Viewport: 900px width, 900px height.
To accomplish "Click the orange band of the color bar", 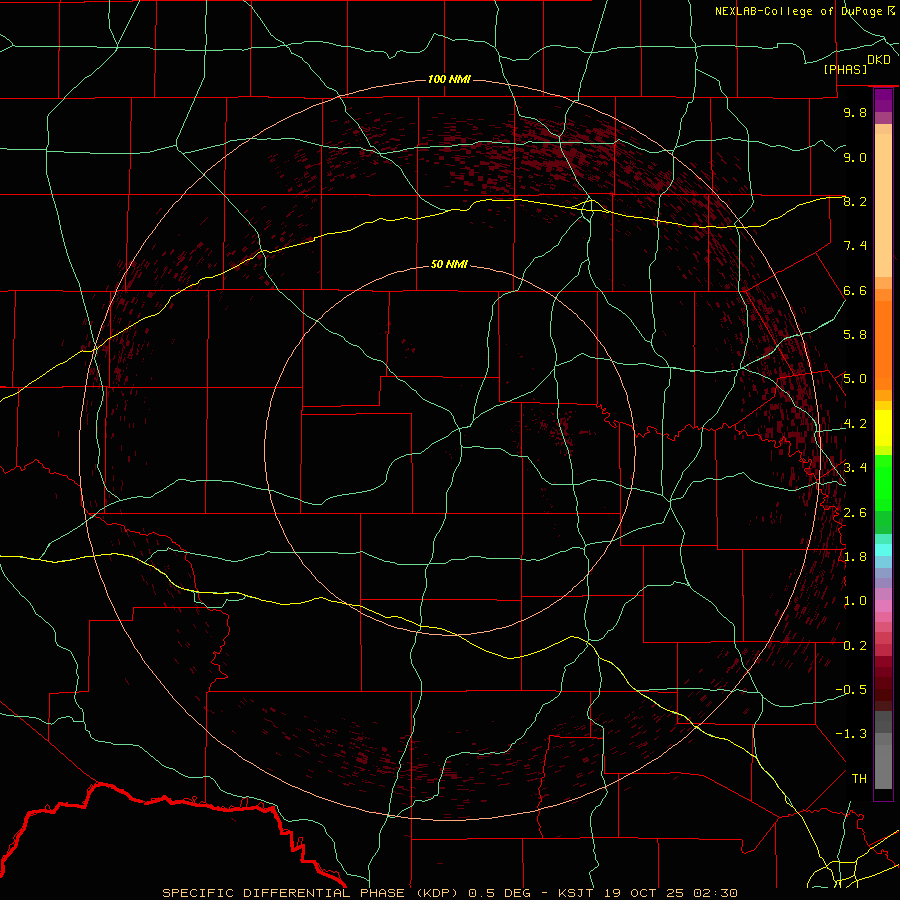I will [883, 345].
